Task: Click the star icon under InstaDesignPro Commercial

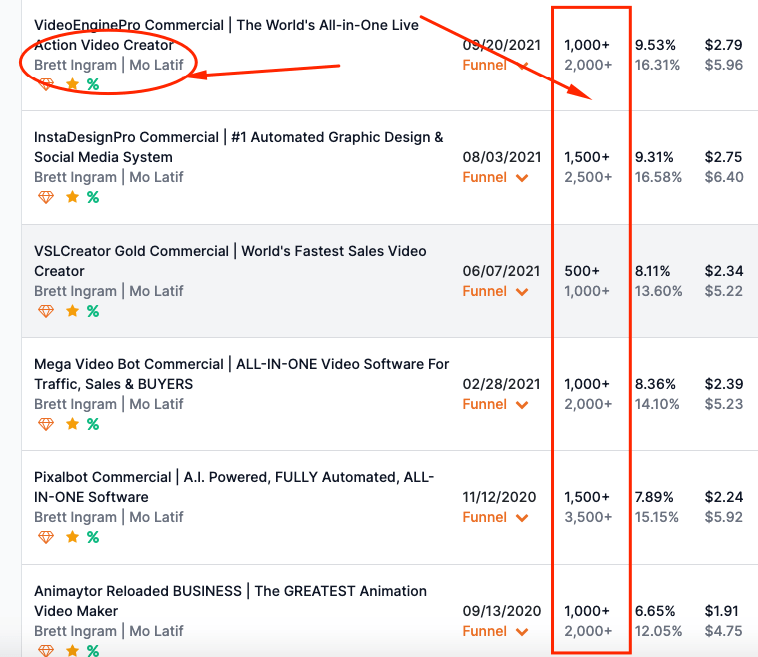Action: pyautogui.click(x=72, y=197)
